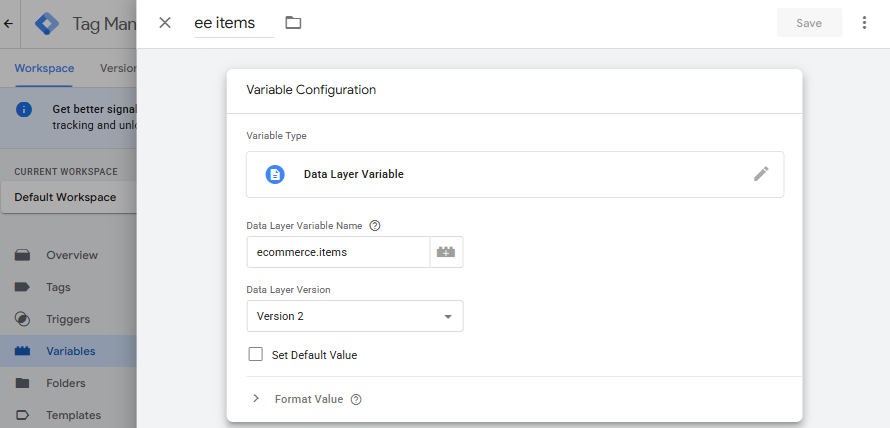Click the Tag Manager logo
Image resolution: width=890 pixels, height=428 pixels.
point(47,23)
